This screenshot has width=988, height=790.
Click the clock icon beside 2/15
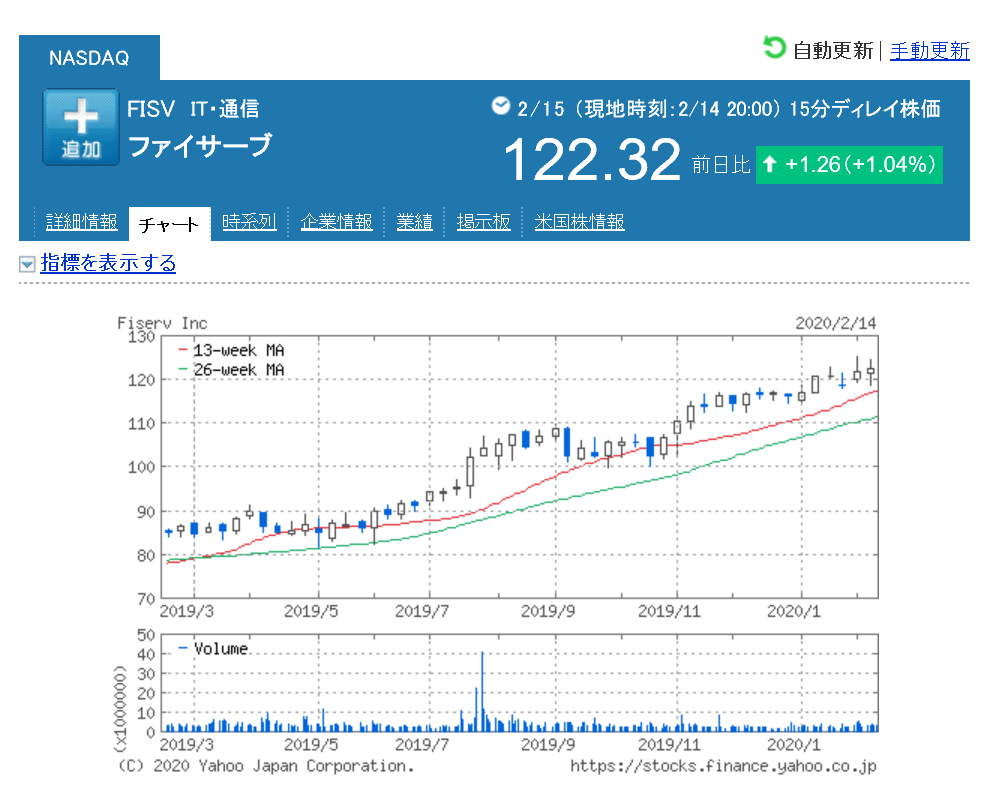tap(500, 106)
